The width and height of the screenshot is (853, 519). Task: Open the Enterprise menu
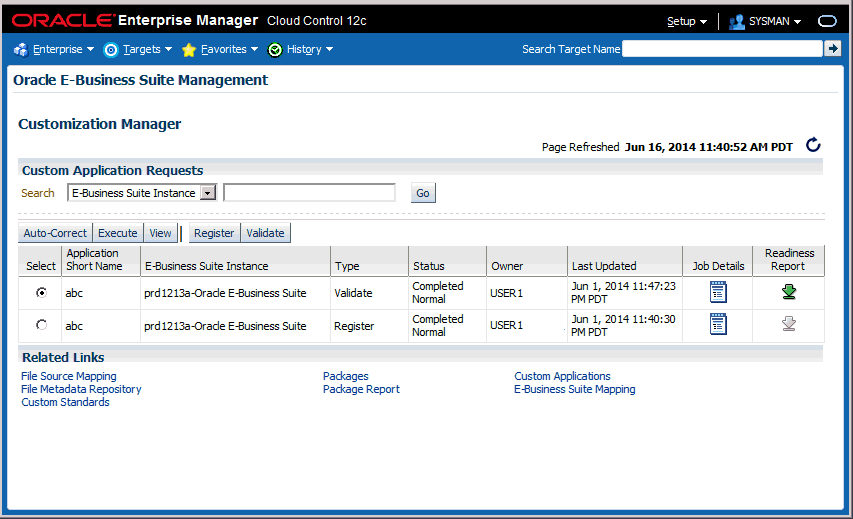pyautogui.click(x=63, y=50)
